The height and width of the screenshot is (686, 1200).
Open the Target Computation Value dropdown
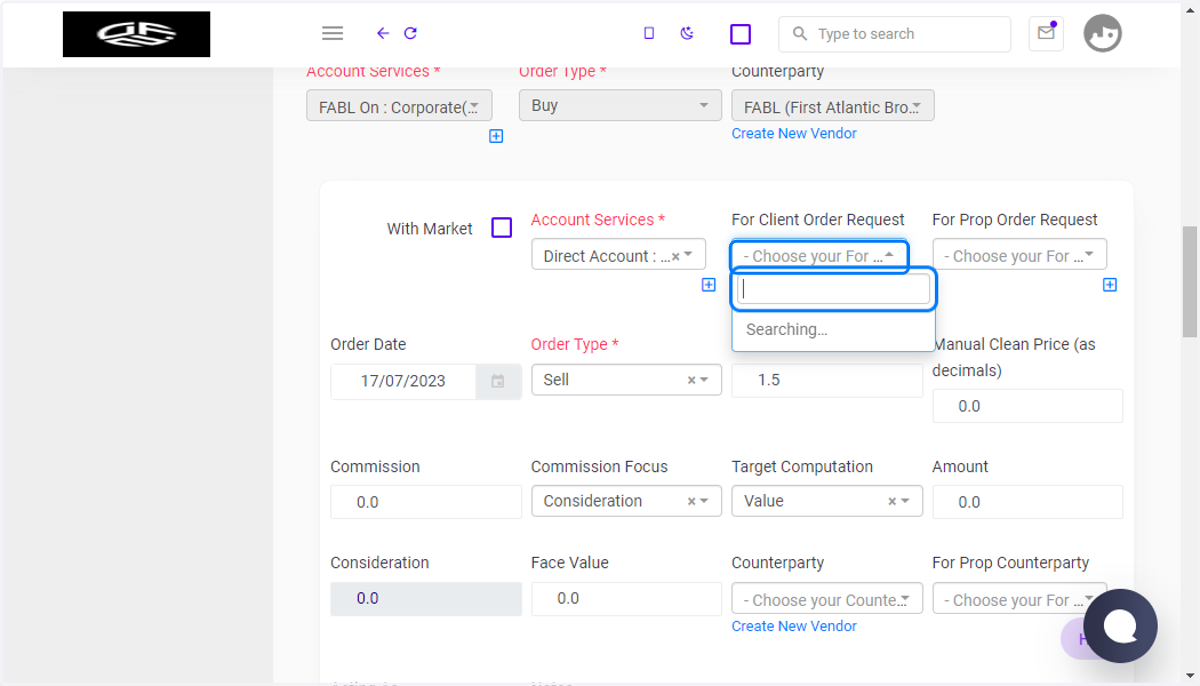[827, 501]
